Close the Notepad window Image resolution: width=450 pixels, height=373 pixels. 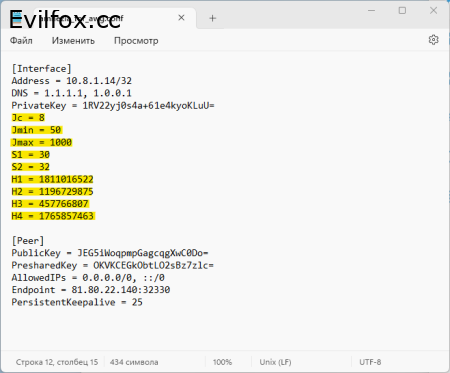pyautogui.click(x=433, y=11)
